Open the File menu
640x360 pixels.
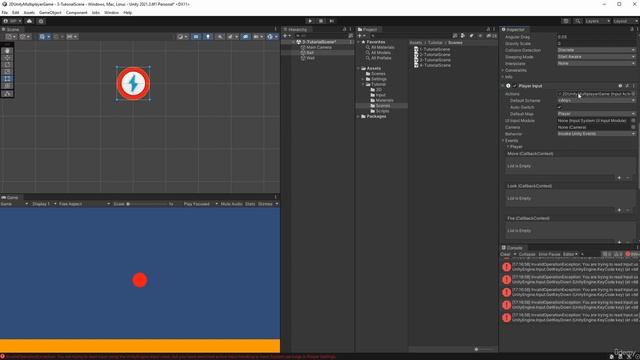tap(4, 13)
